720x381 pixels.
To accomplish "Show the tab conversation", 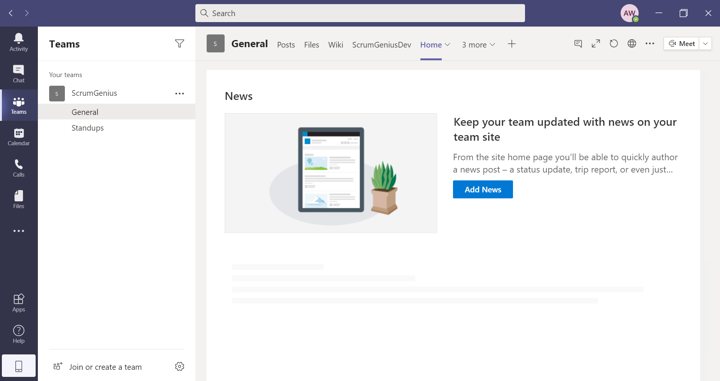I will (578, 44).
